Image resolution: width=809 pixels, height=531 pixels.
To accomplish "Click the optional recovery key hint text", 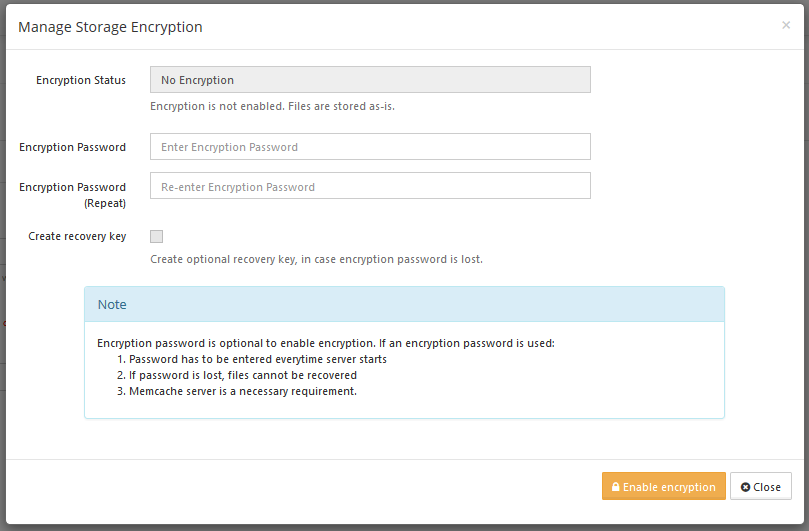I will [316, 259].
